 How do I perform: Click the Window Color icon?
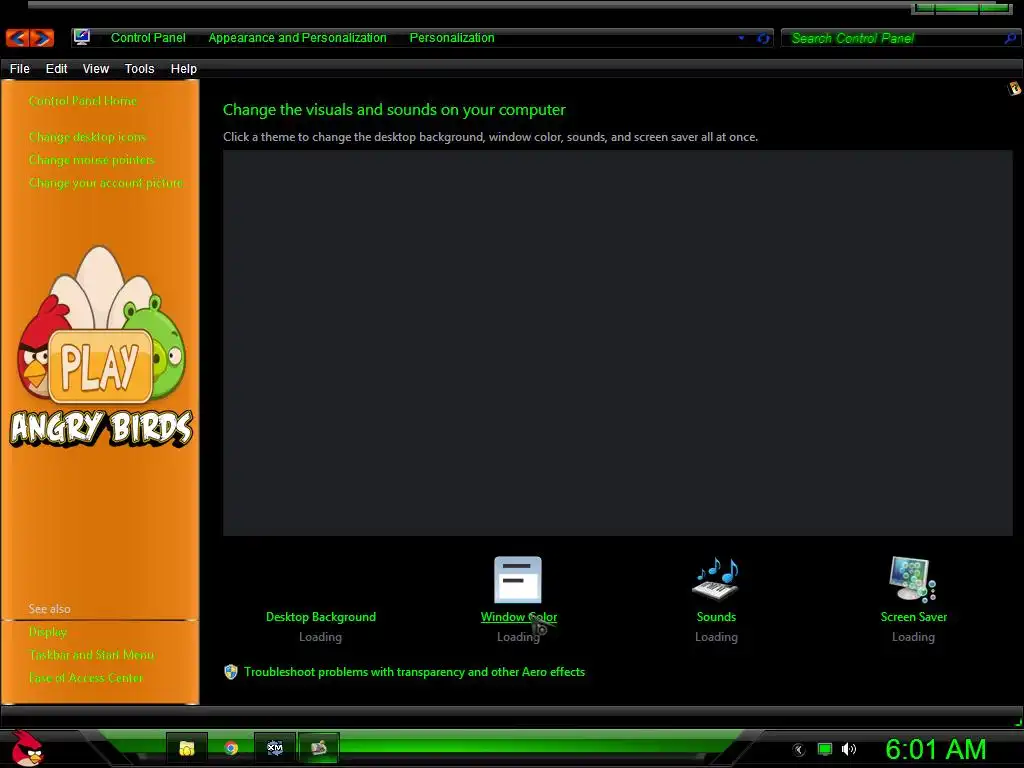[518, 579]
